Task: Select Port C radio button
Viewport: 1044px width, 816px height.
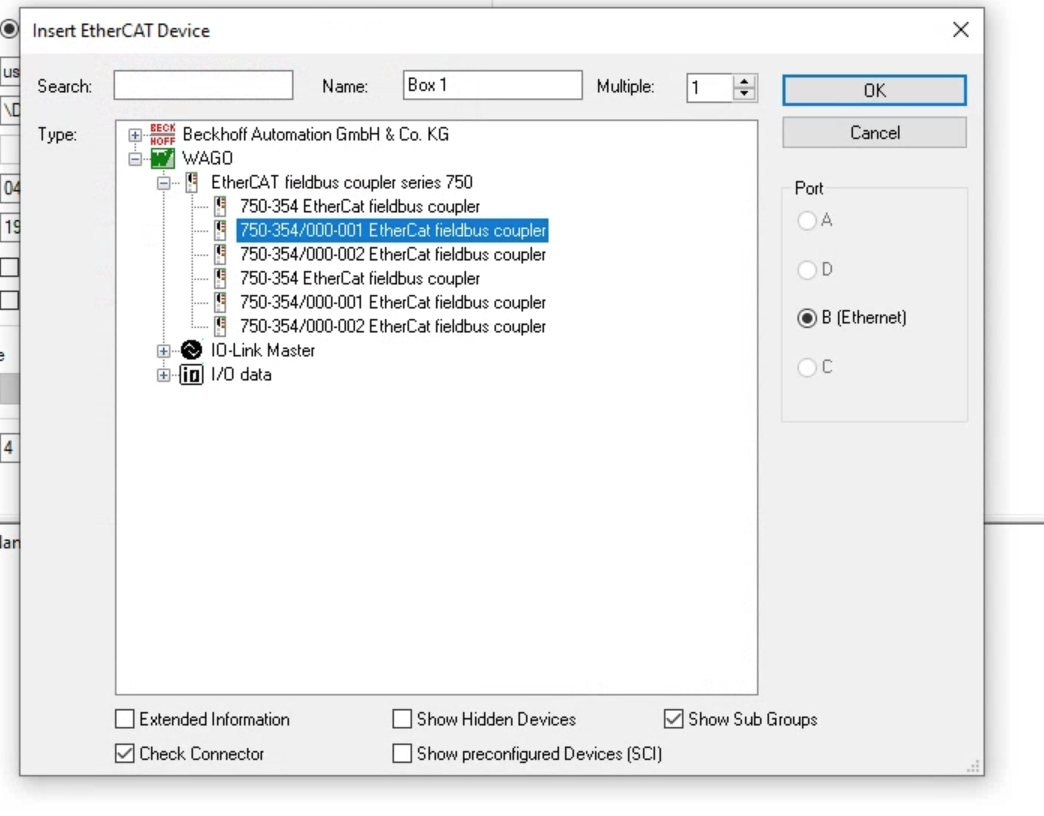Action: (807, 367)
